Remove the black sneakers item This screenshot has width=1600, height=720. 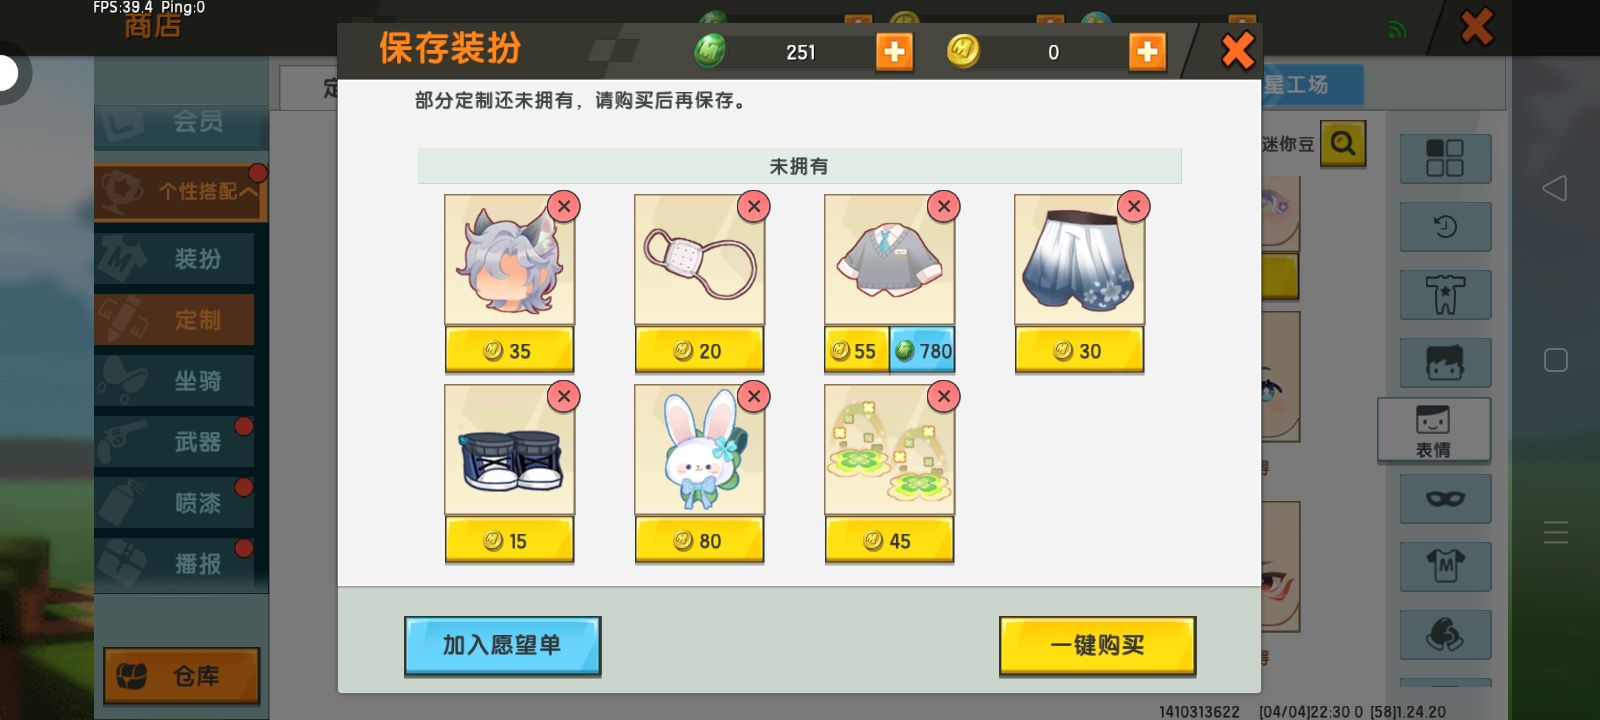(x=564, y=396)
